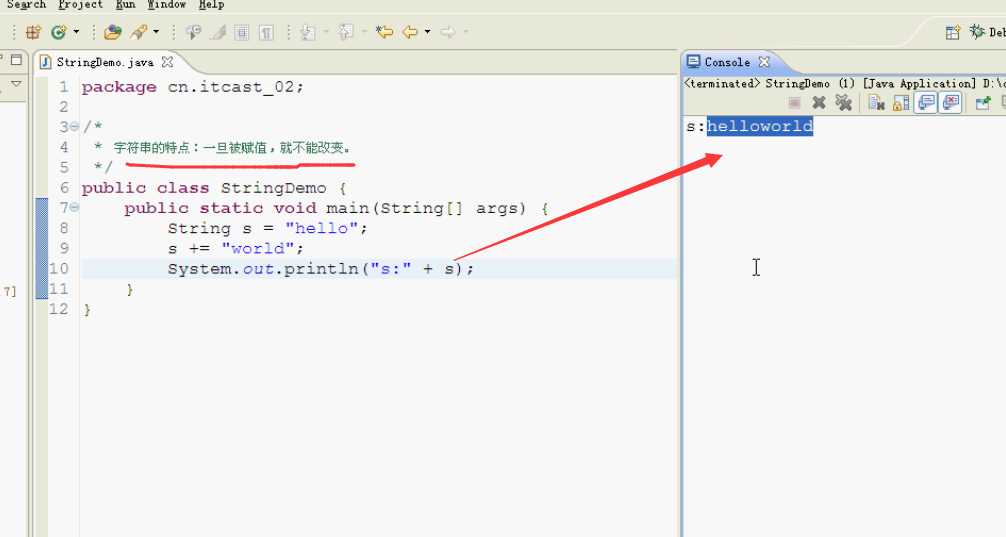Click the public class StringDemo line
The width and height of the screenshot is (1006, 537).
[214, 188]
